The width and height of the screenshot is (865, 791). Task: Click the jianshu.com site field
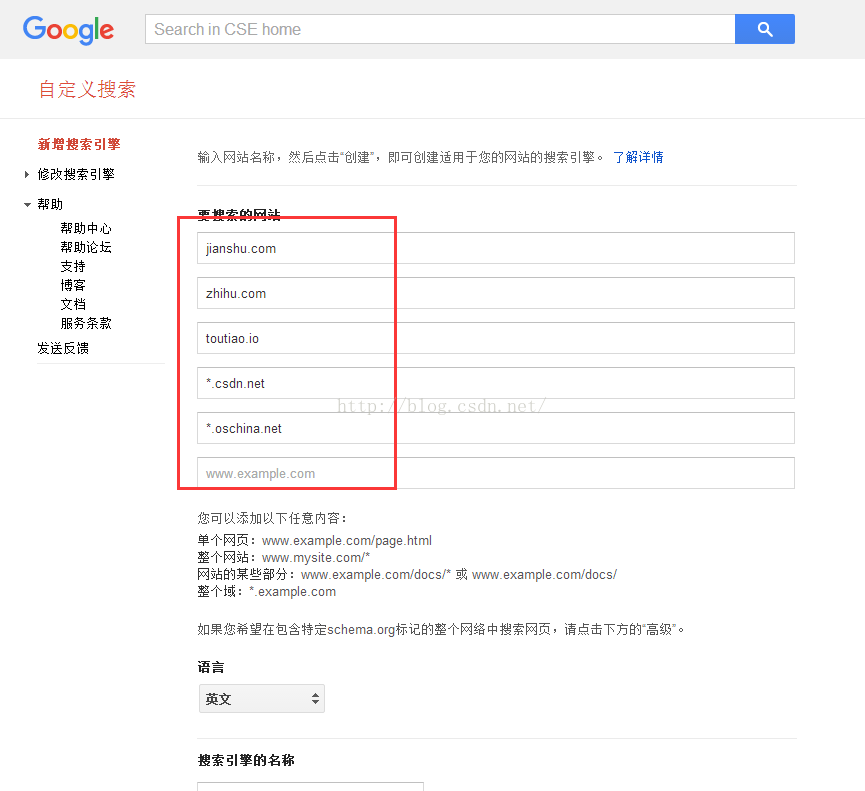[495, 248]
